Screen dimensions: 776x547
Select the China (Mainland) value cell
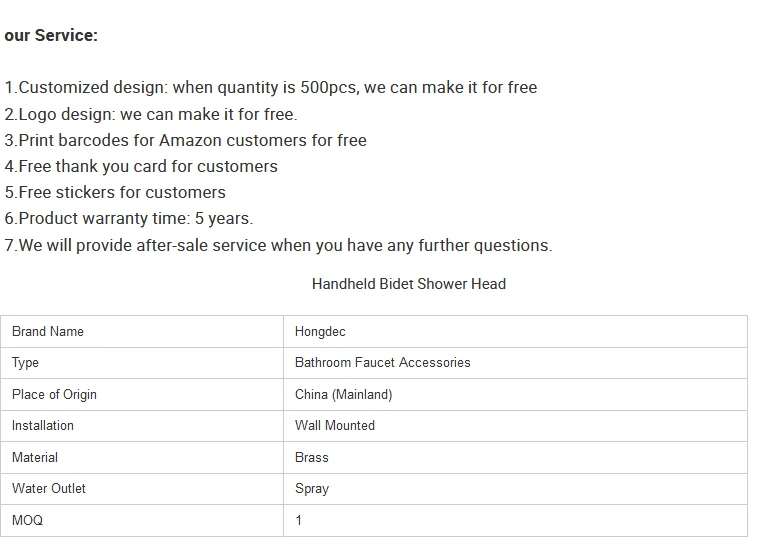pyautogui.click(x=343, y=395)
